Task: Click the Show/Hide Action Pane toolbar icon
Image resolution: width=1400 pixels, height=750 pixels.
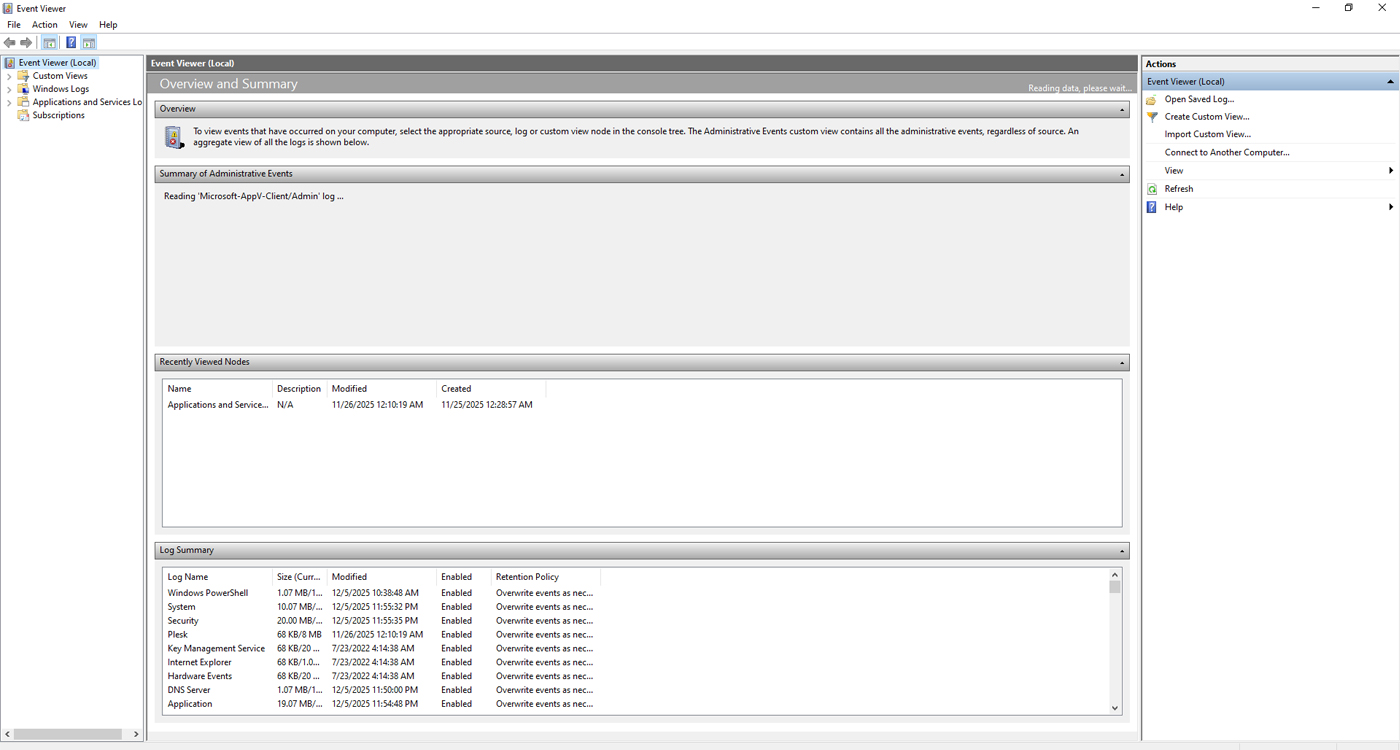Action: click(x=88, y=42)
